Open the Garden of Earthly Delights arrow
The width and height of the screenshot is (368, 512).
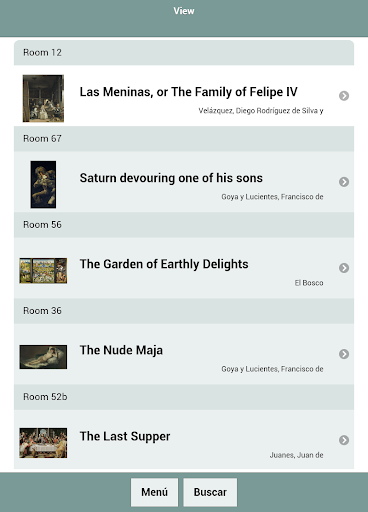click(344, 268)
